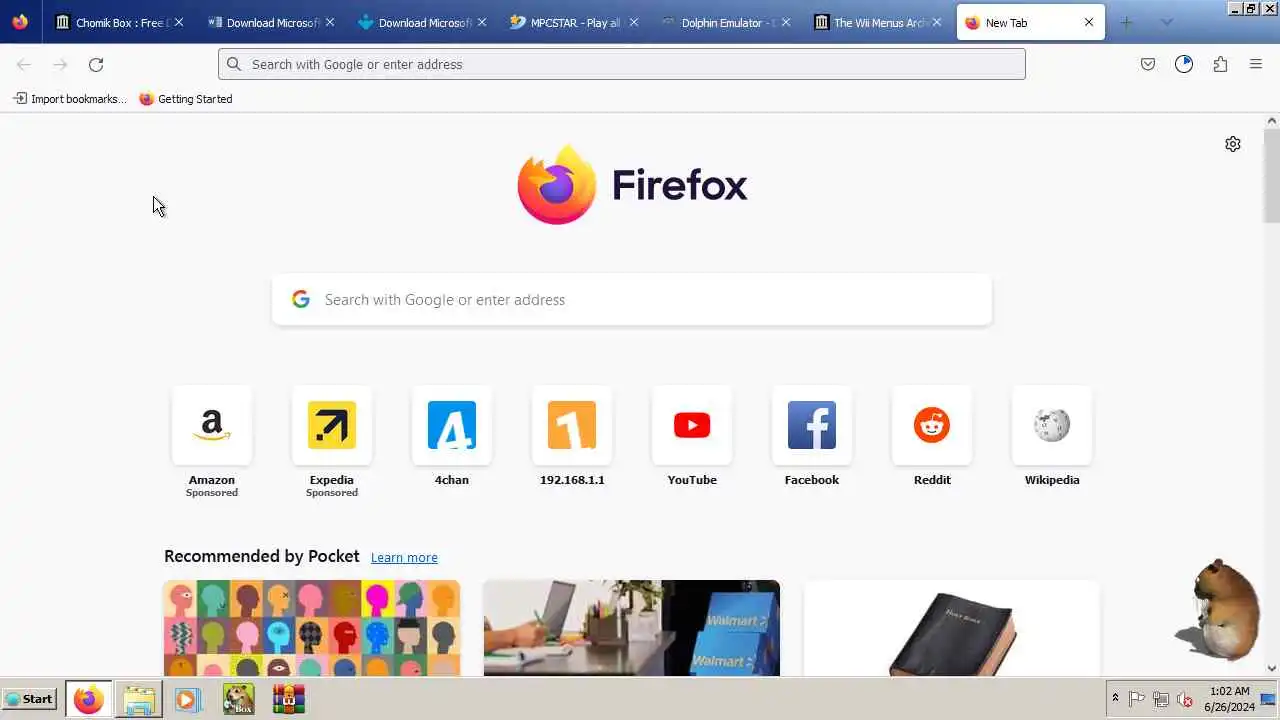Click the taskbar clock showing 1:02 AM
The image size is (1280, 720).
pyautogui.click(x=1229, y=699)
